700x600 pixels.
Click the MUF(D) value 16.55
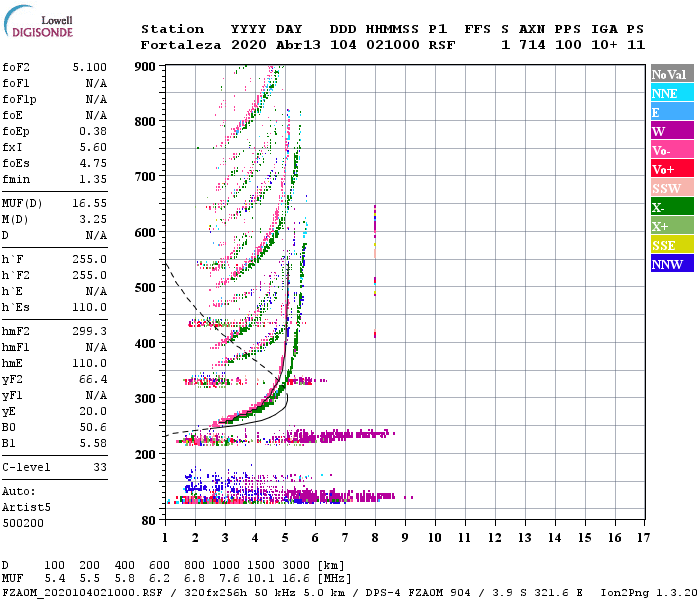click(90, 203)
